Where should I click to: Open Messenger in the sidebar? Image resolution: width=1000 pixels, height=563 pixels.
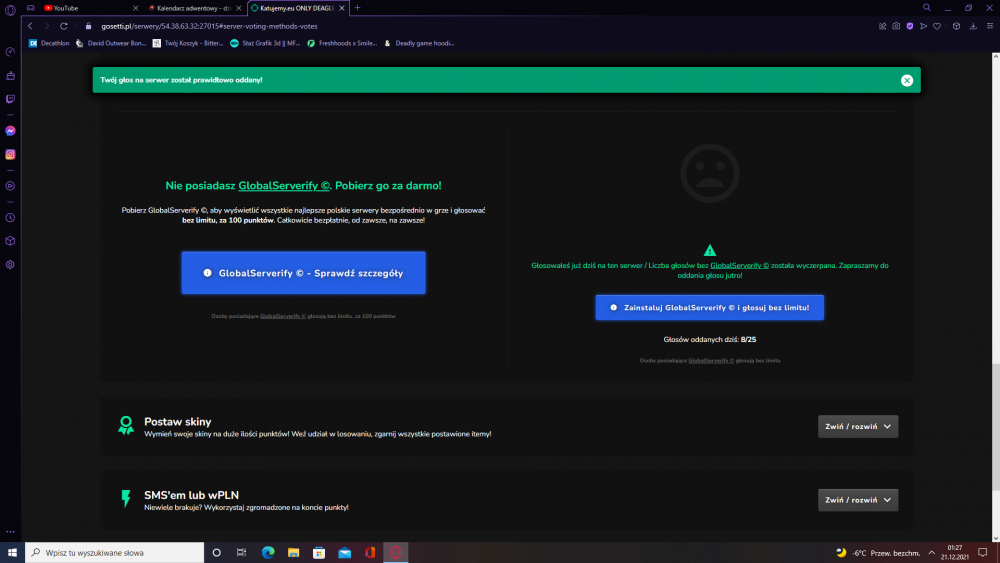pos(10,131)
